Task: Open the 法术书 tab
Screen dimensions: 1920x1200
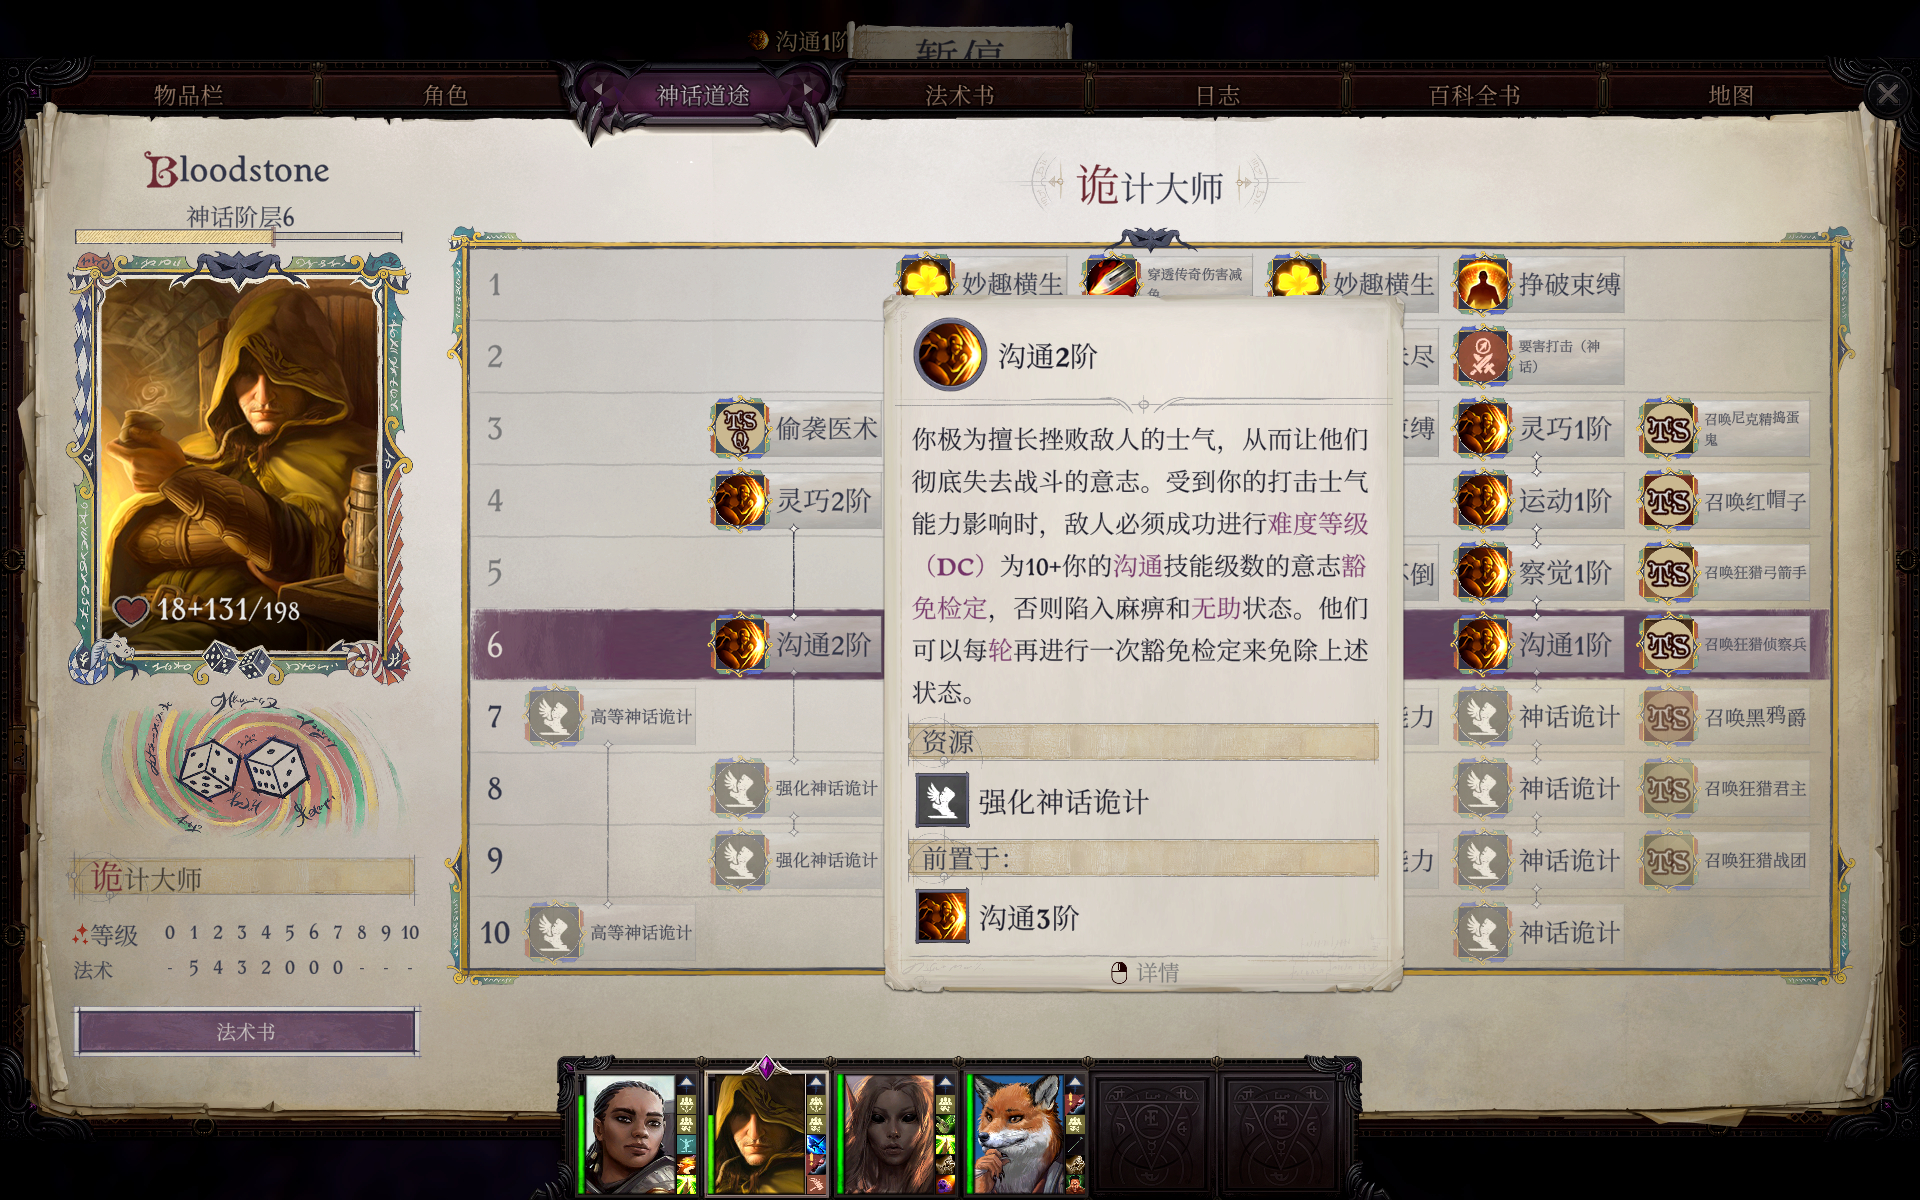Action: [x=960, y=95]
